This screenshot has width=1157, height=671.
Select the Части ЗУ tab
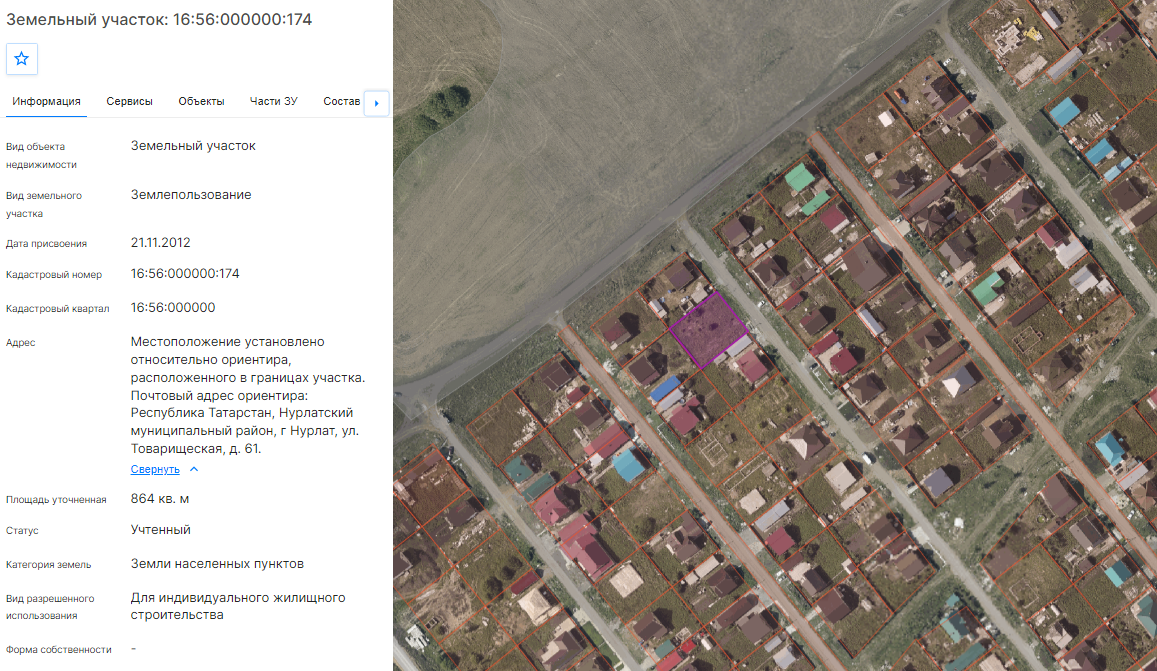point(274,101)
